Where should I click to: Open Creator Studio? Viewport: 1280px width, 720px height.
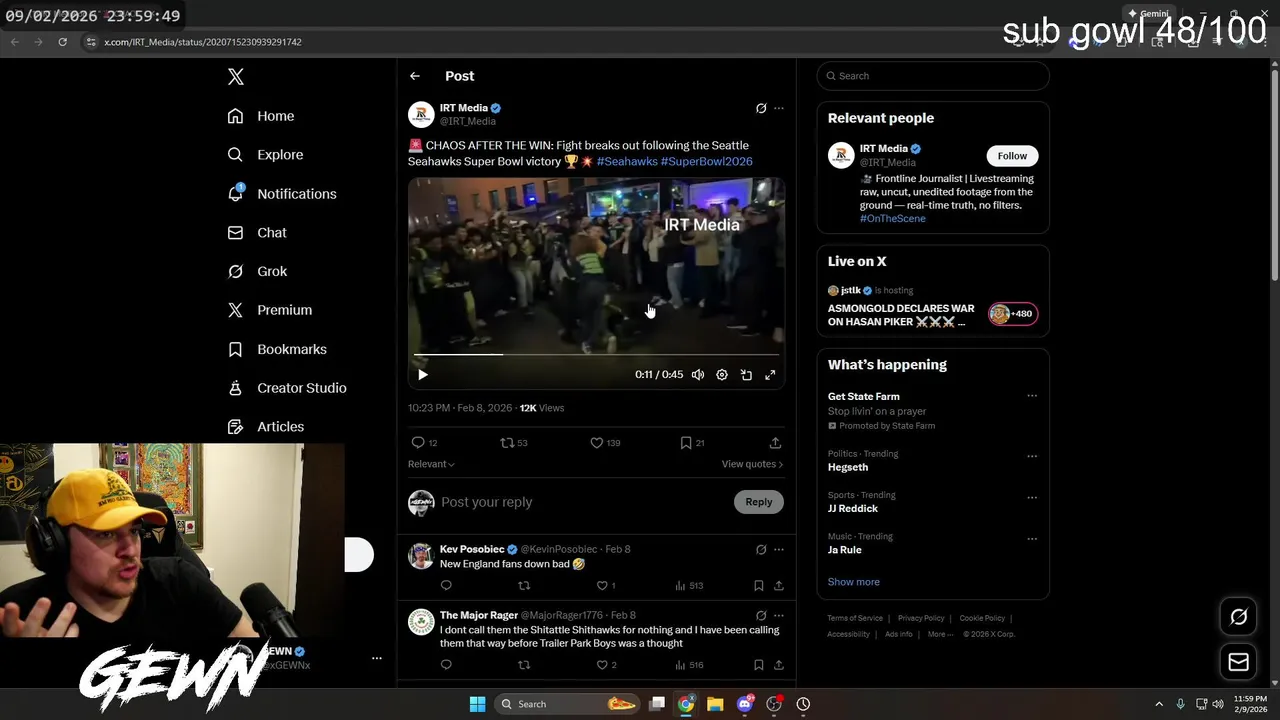pyautogui.click(x=287, y=388)
